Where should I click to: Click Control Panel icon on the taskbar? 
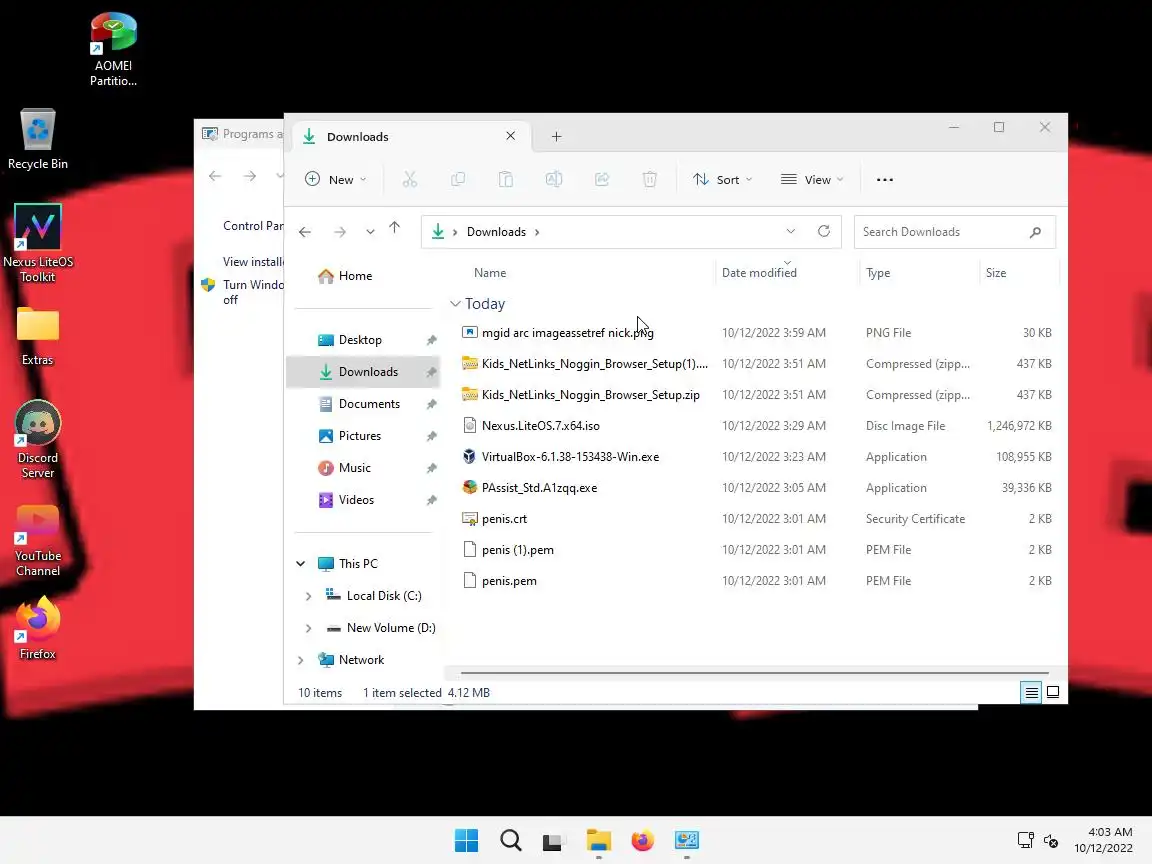687,840
